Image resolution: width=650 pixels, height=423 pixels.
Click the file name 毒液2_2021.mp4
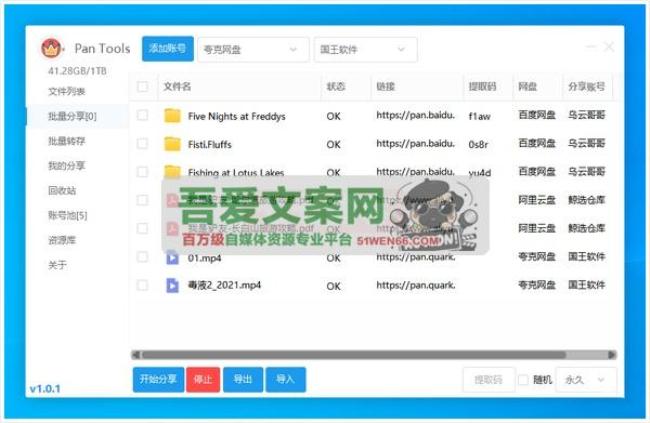(x=224, y=285)
